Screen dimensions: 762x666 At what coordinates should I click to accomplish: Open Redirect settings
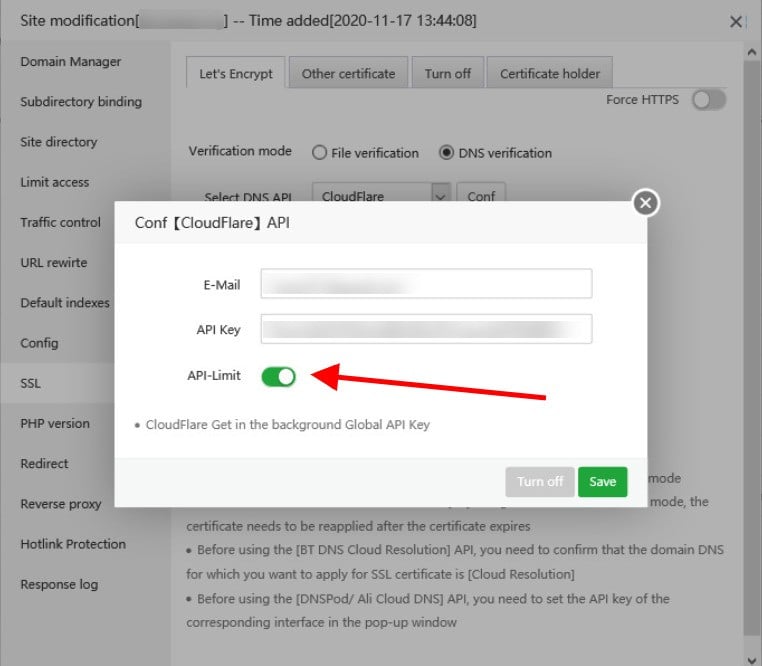click(x=44, y=464)
